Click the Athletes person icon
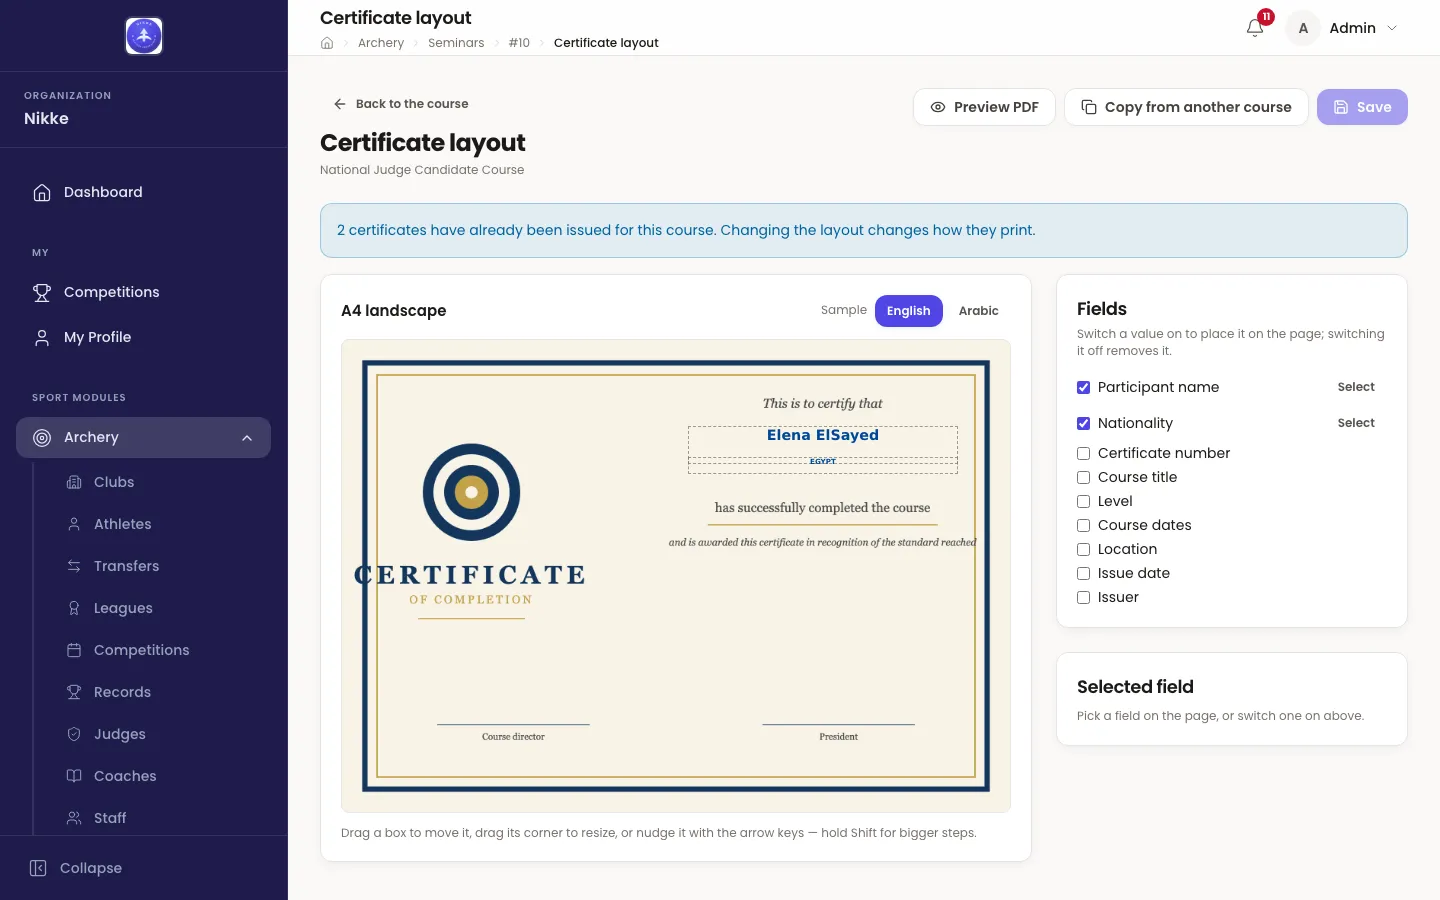 point(74,524)
